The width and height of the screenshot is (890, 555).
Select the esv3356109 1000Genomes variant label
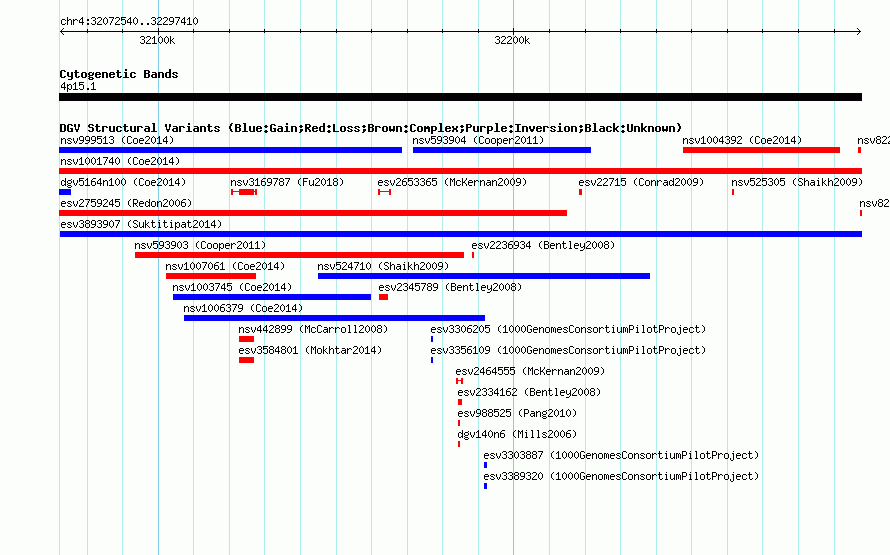(x=568, y=350)
